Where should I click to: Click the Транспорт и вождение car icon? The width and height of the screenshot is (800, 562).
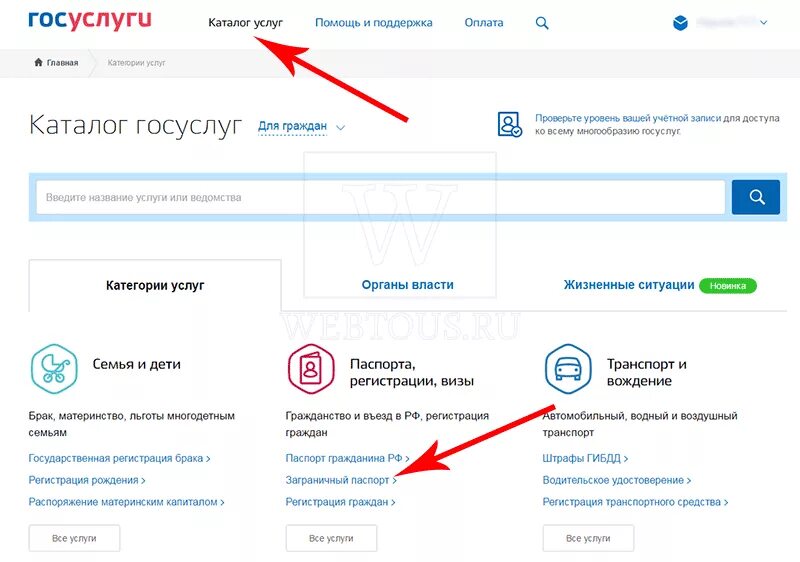(568, 368)
